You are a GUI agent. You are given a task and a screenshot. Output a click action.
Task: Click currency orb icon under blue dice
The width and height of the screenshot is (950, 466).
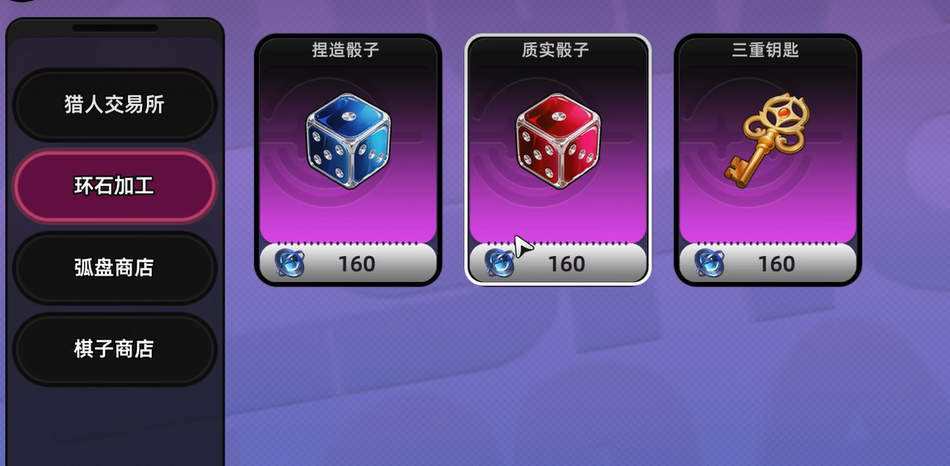point(290,264)
